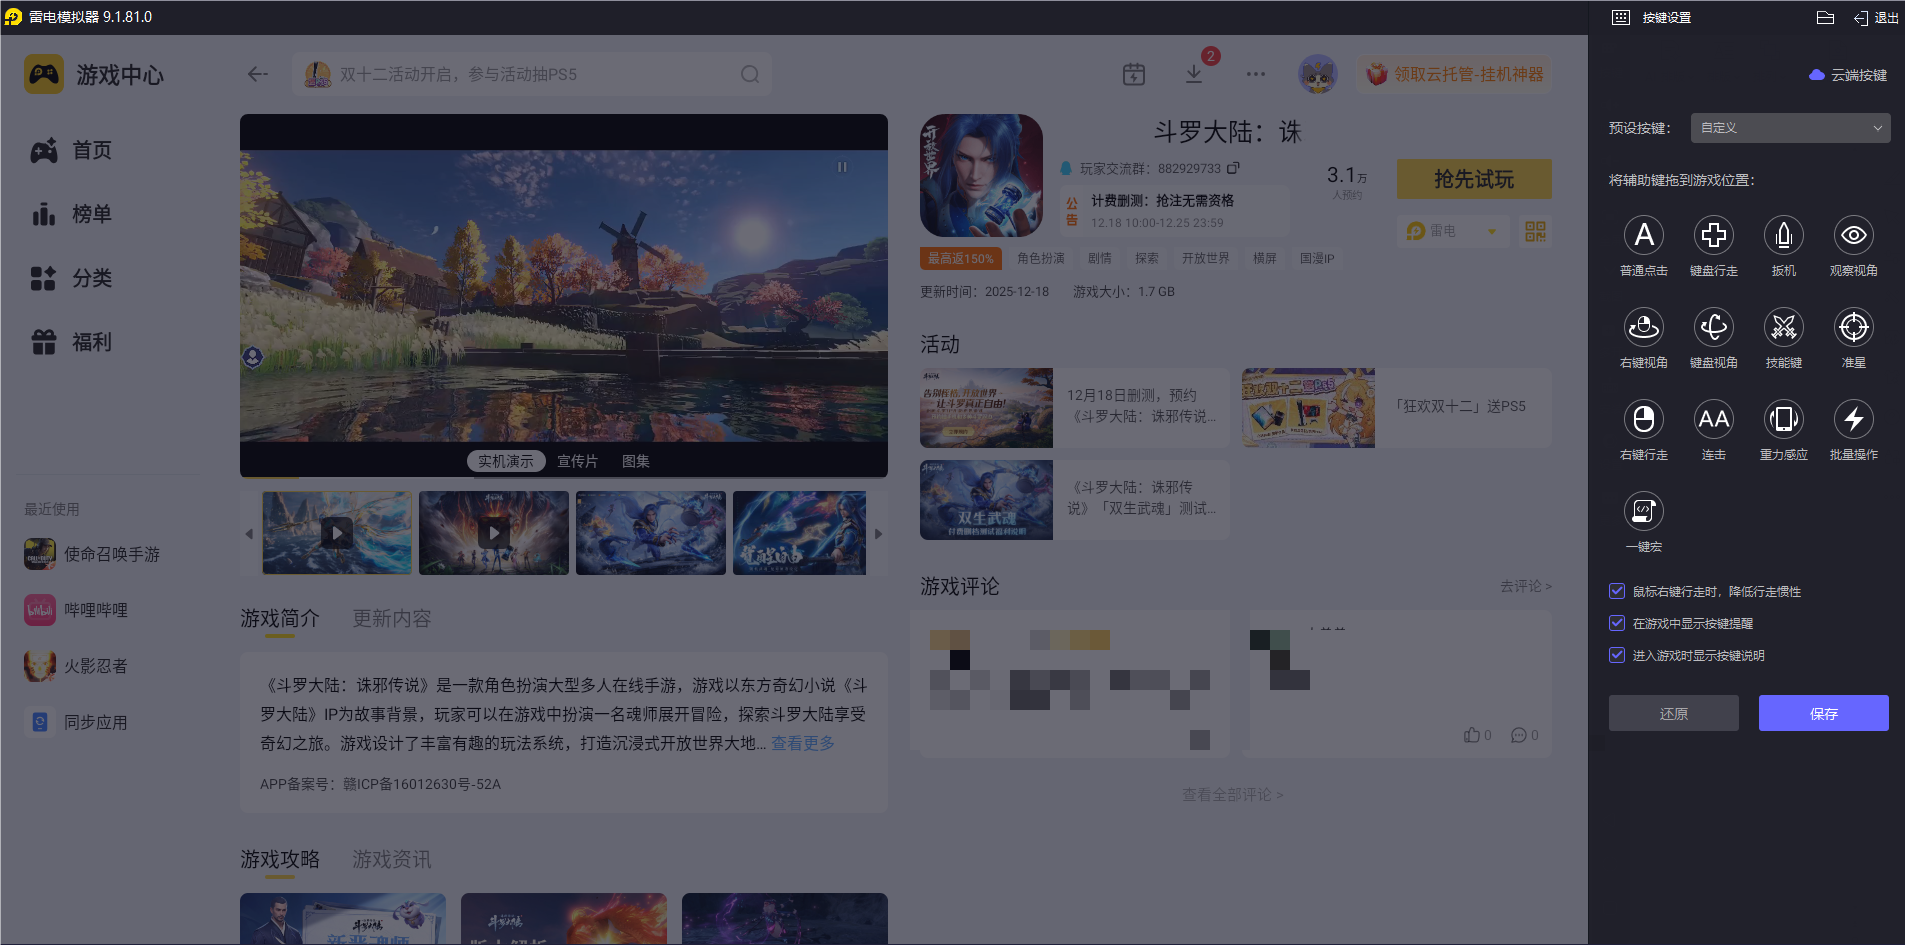Show previous video thumbnails with left arrow

tap(249, 534)
